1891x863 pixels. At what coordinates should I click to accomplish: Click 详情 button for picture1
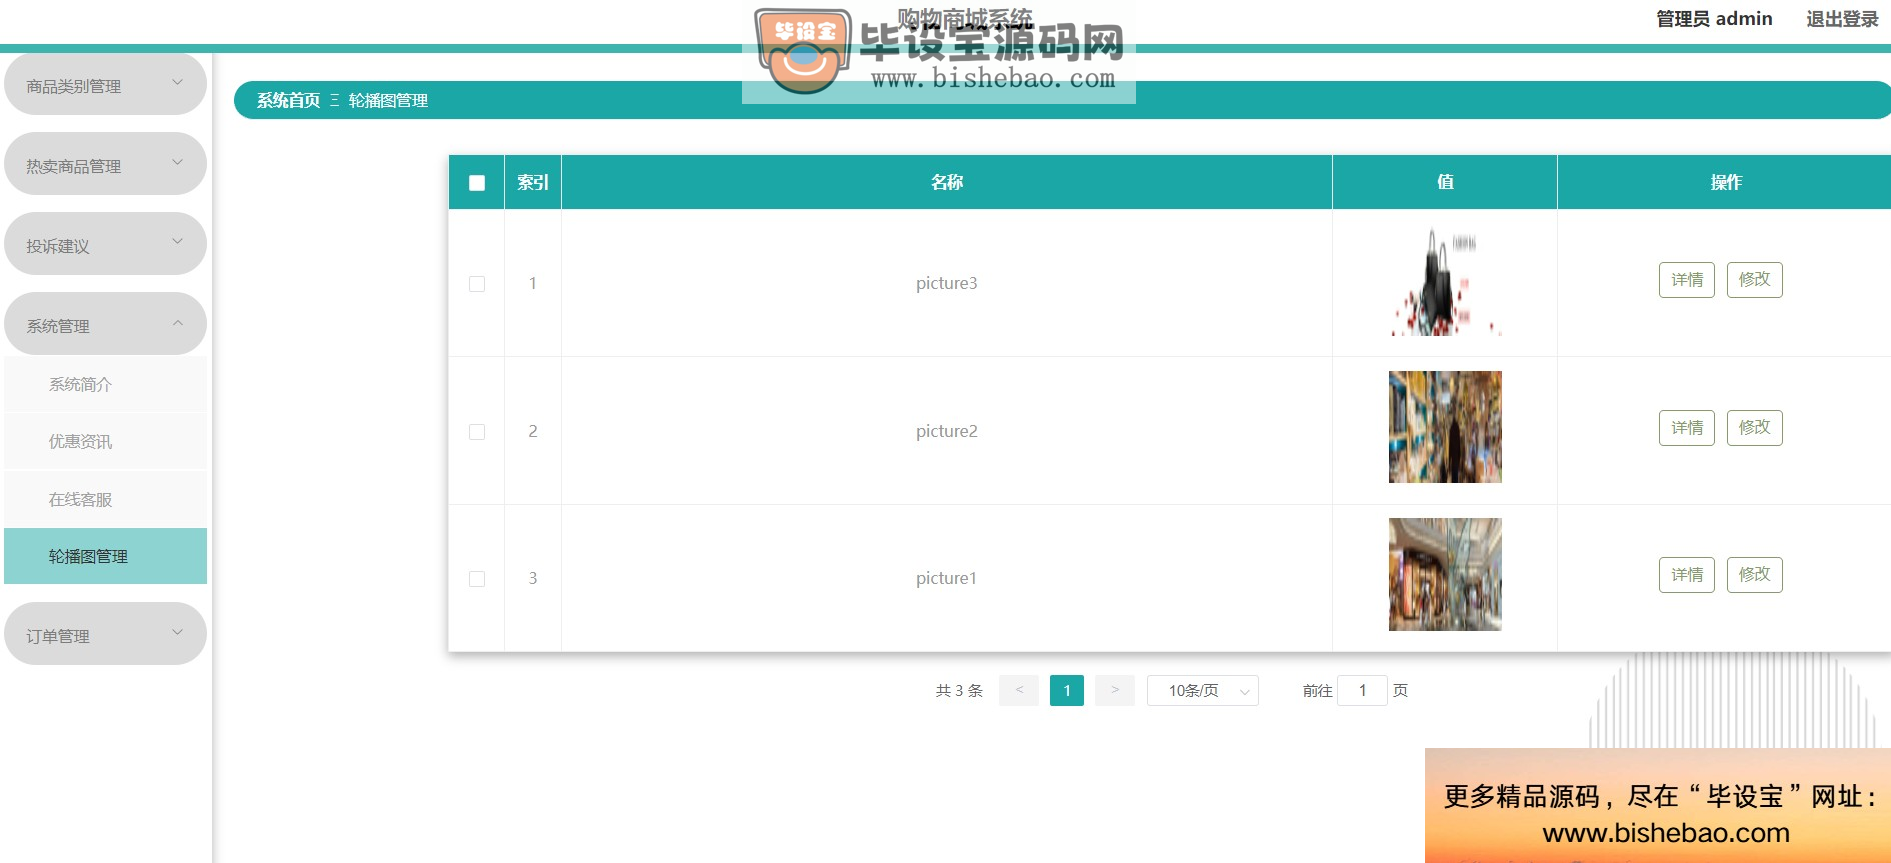1687,575
